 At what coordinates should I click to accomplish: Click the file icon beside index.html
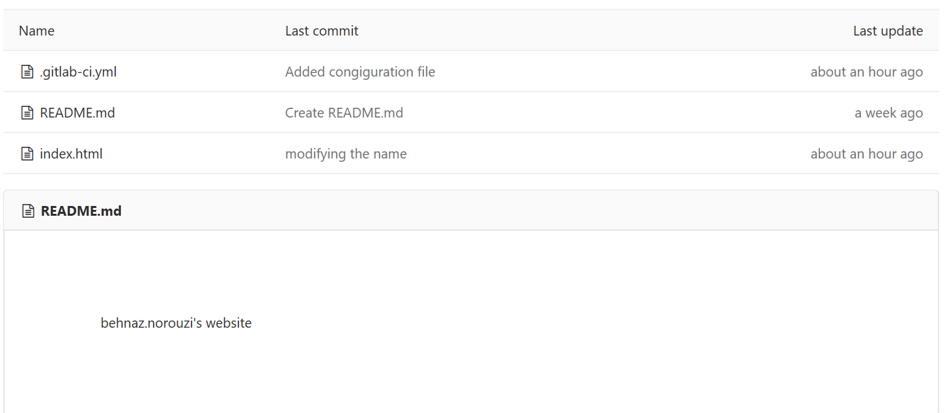pos(27,154)
